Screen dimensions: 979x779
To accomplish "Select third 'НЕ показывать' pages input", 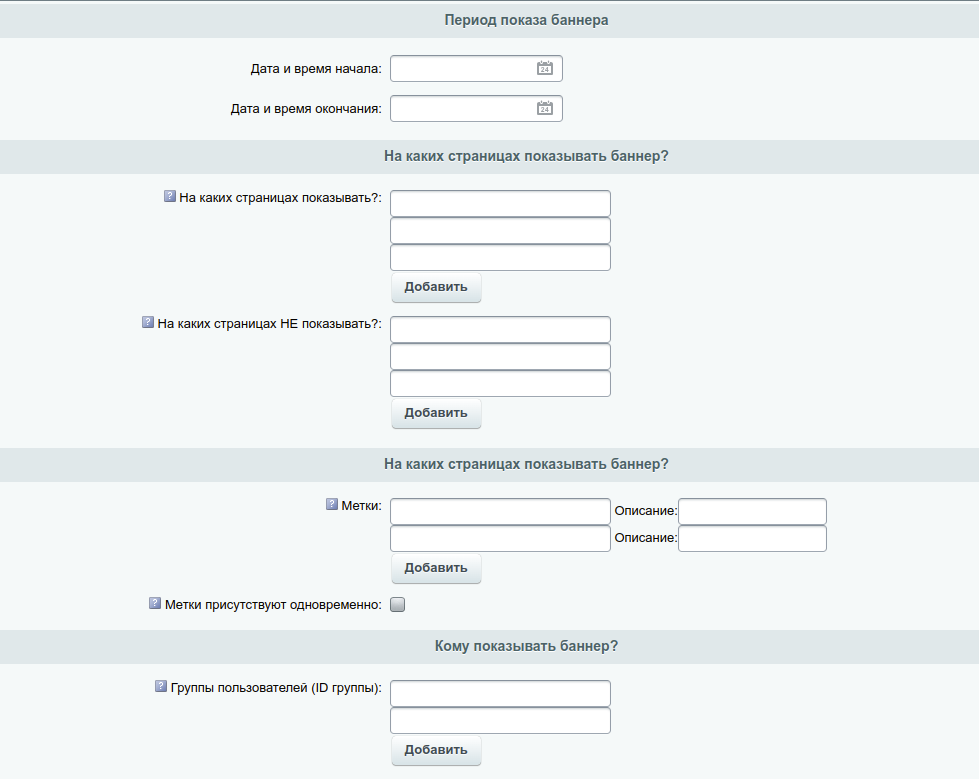I will [500, 383].
